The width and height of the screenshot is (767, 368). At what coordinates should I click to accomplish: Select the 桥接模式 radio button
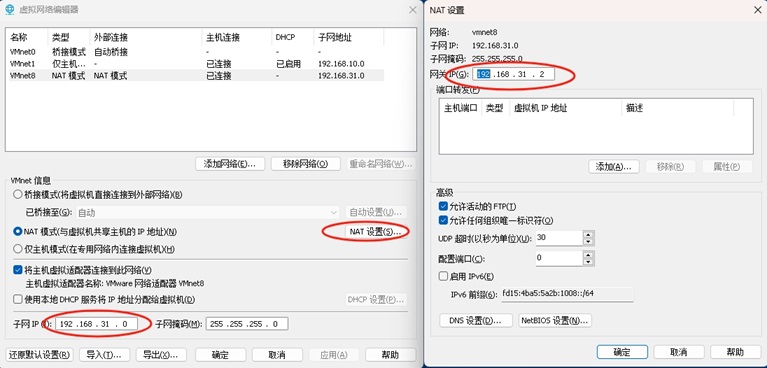point(18,194)
